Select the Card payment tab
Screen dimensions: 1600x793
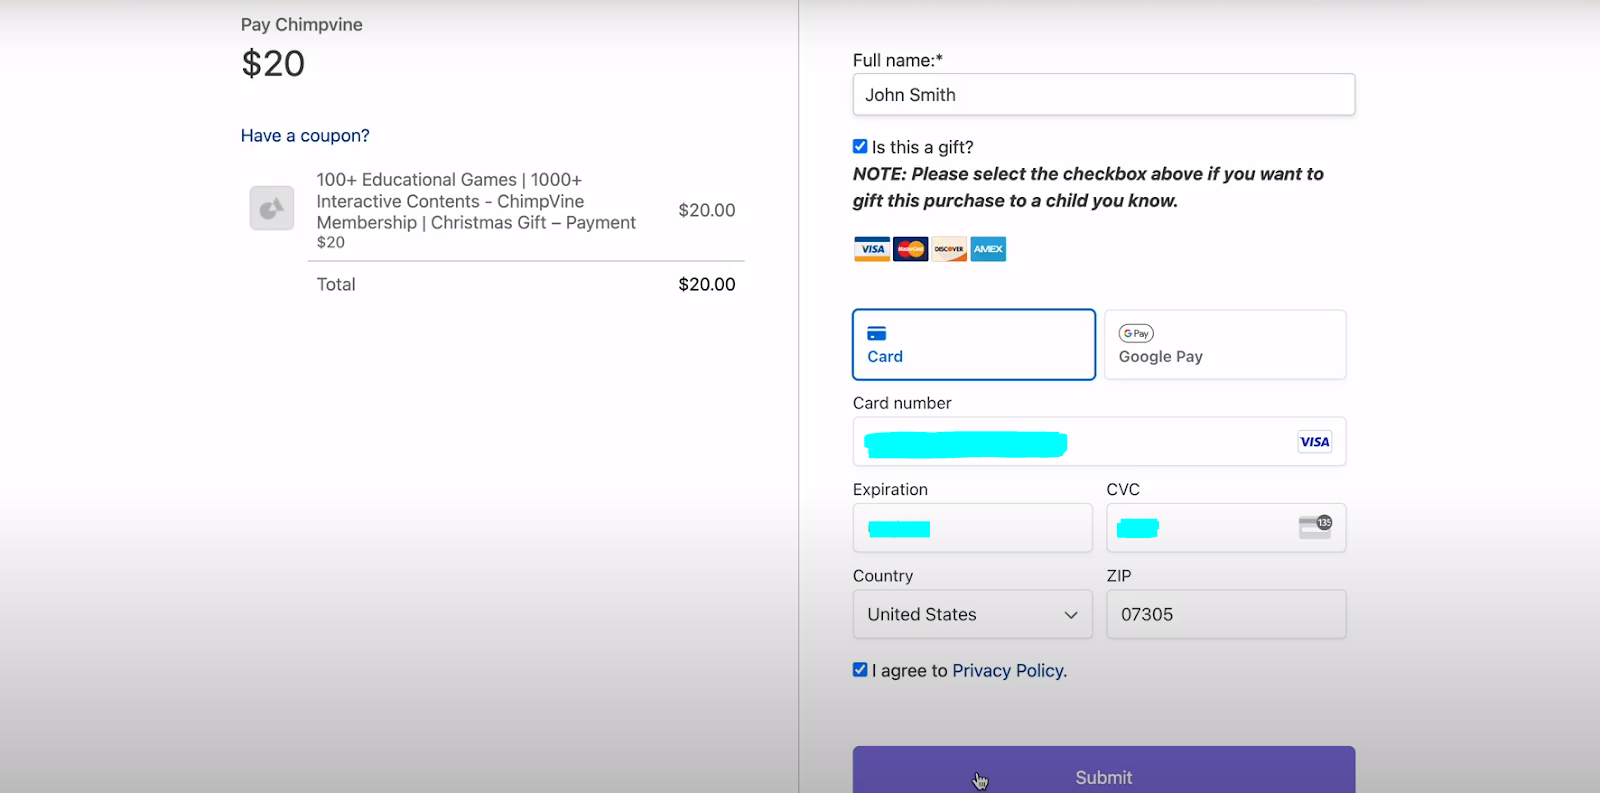tap(973, 345)
